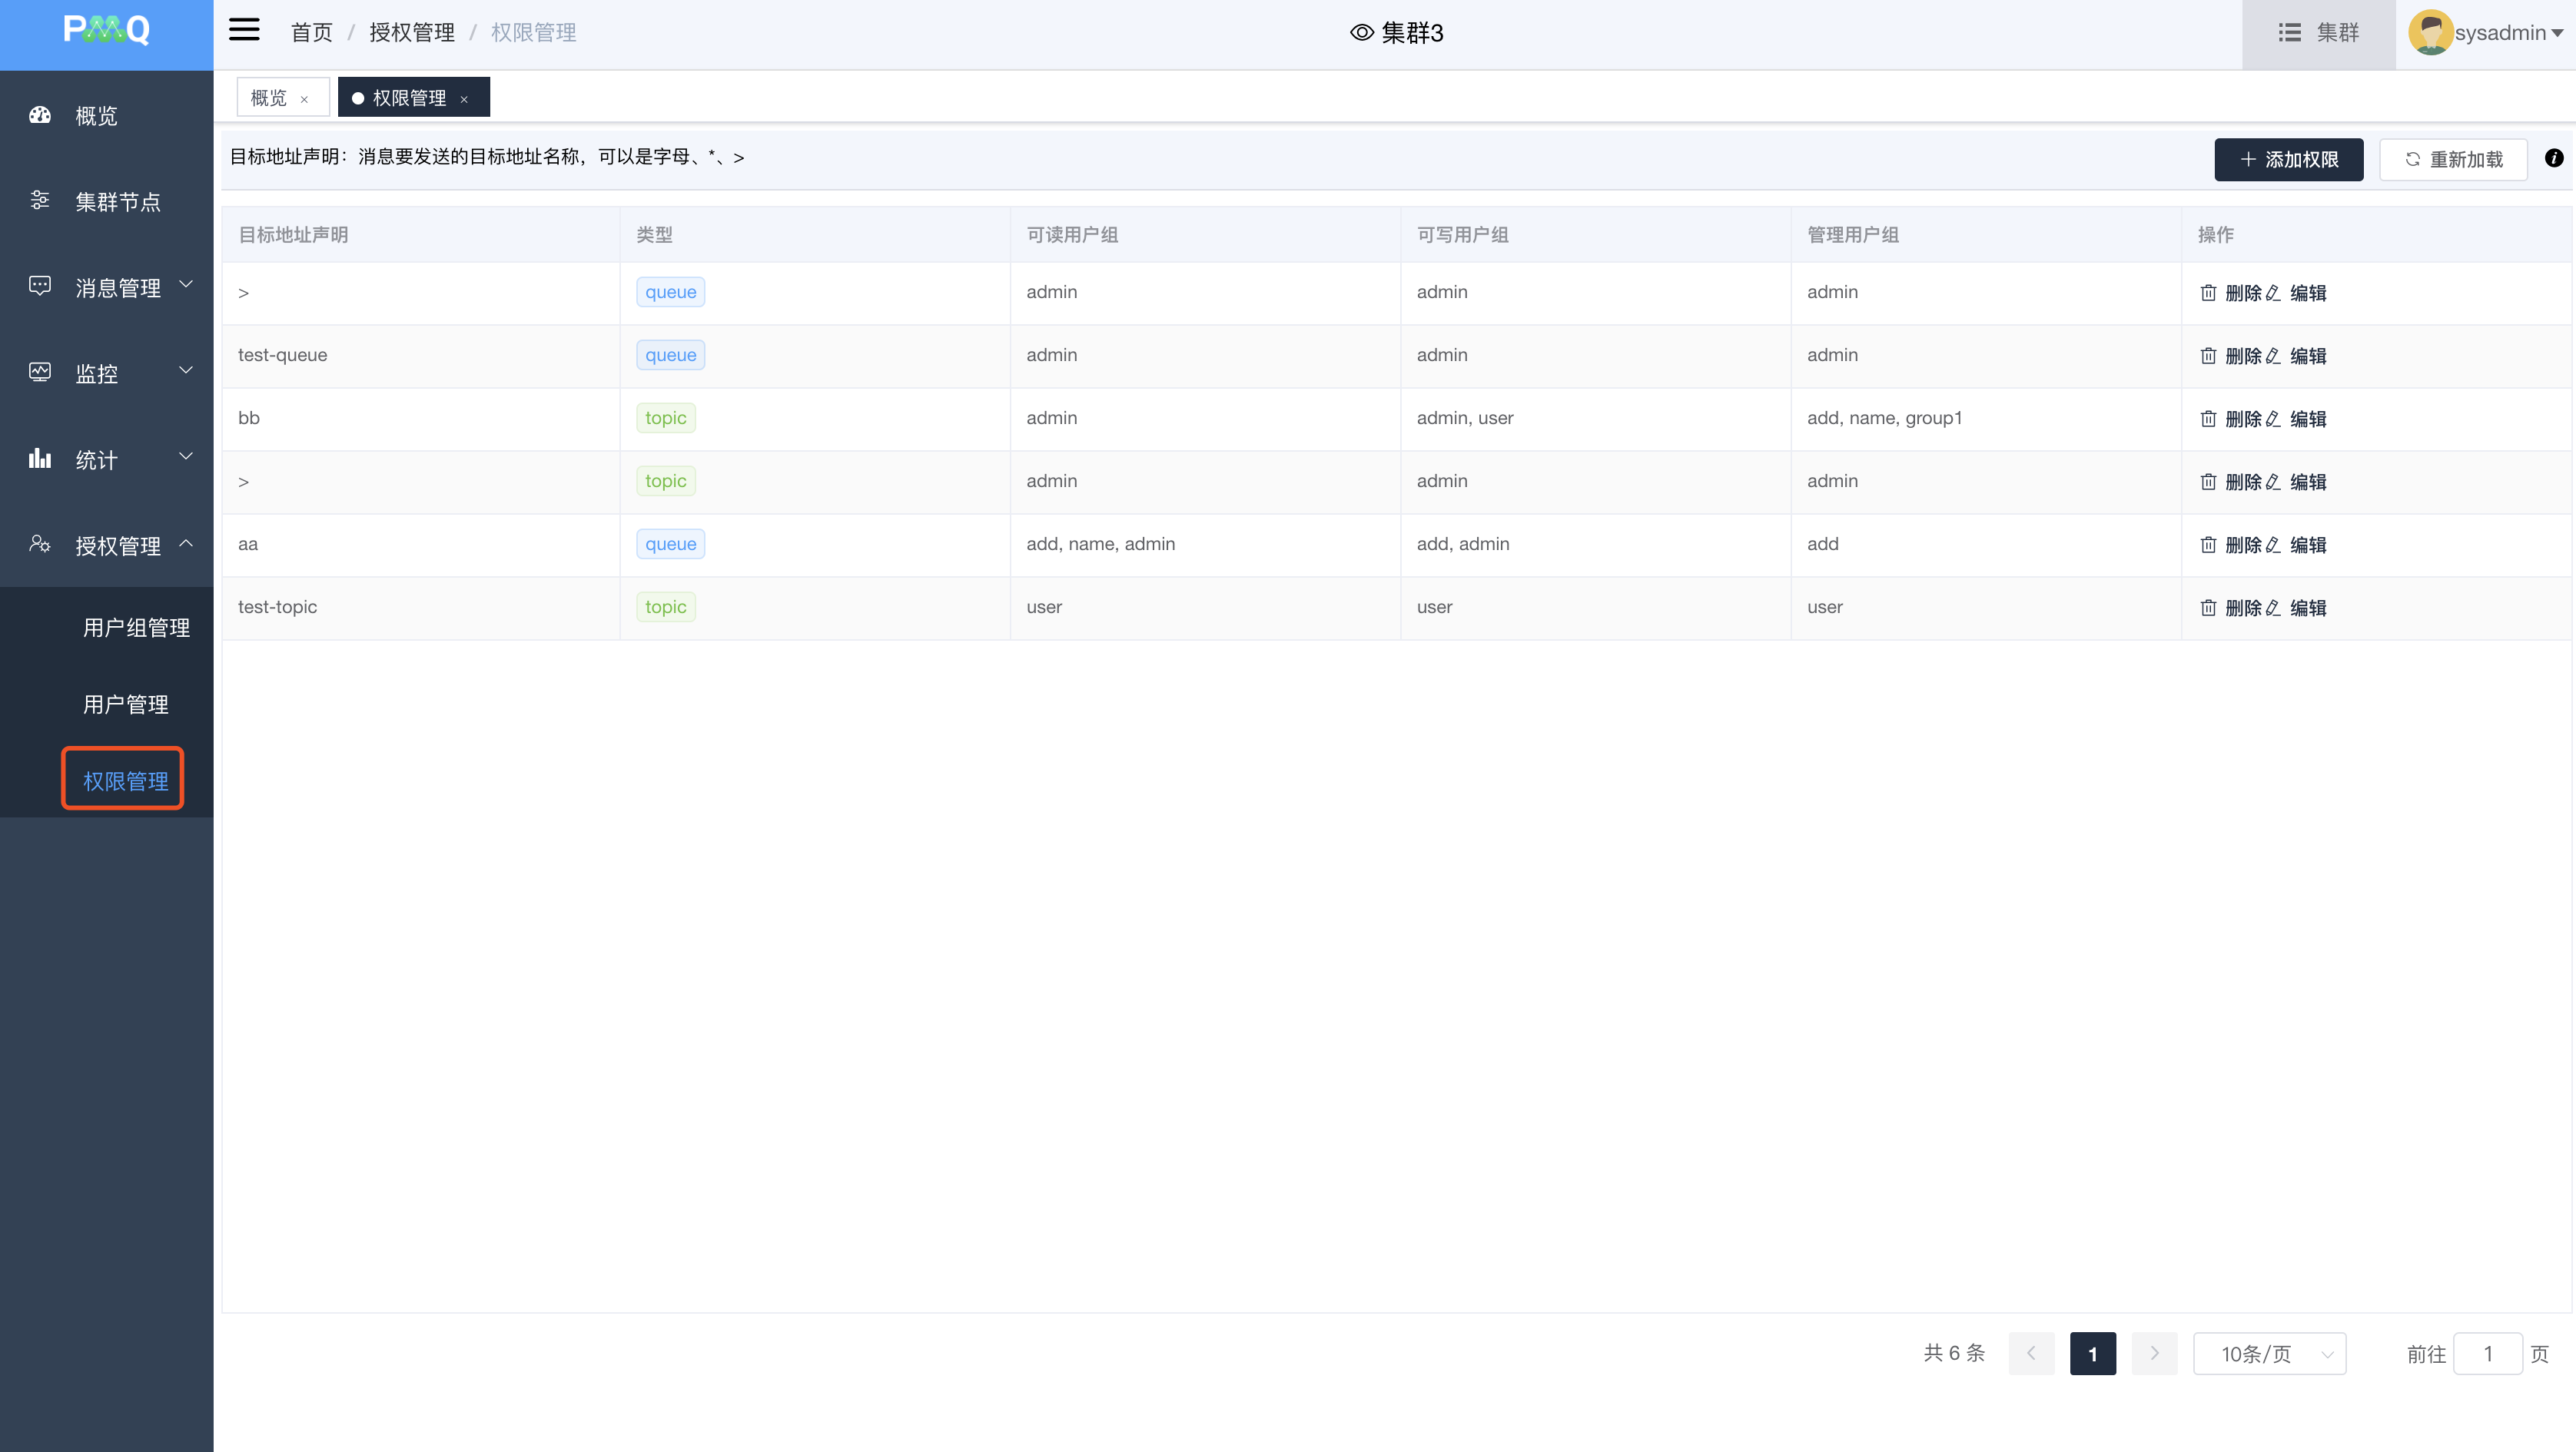The image size is (2576, 1452).
Task: Close the 概览 tab
Action: coord(304,99)
